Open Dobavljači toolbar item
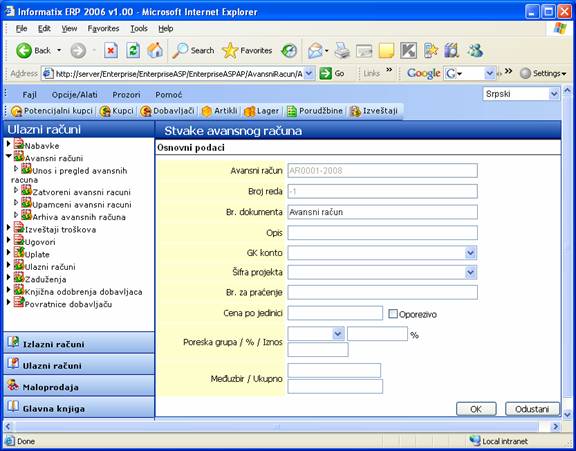Image resolution: width=576 pixels, height=451 pixels. [167, 111]
